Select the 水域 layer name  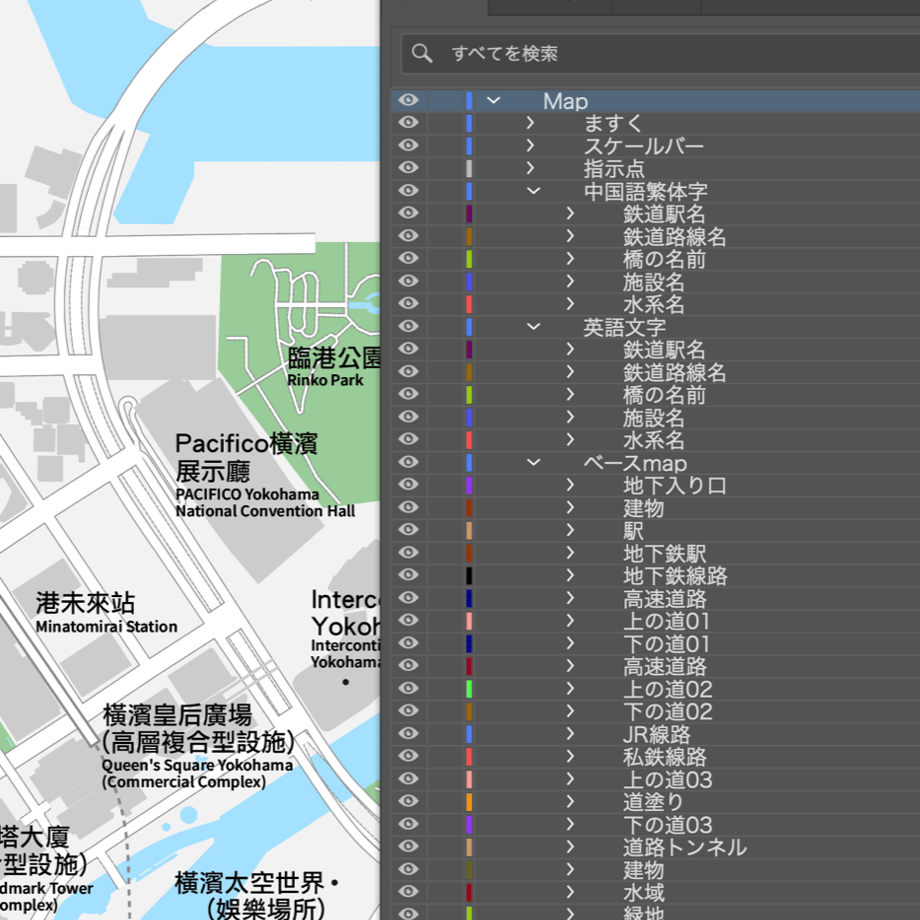(644, 892)
